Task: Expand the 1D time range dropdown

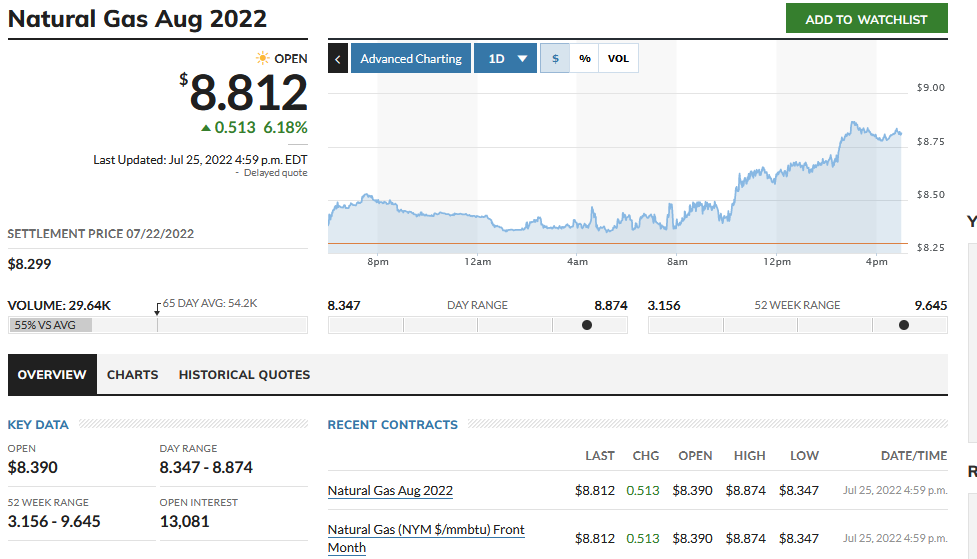Action: 505,59
